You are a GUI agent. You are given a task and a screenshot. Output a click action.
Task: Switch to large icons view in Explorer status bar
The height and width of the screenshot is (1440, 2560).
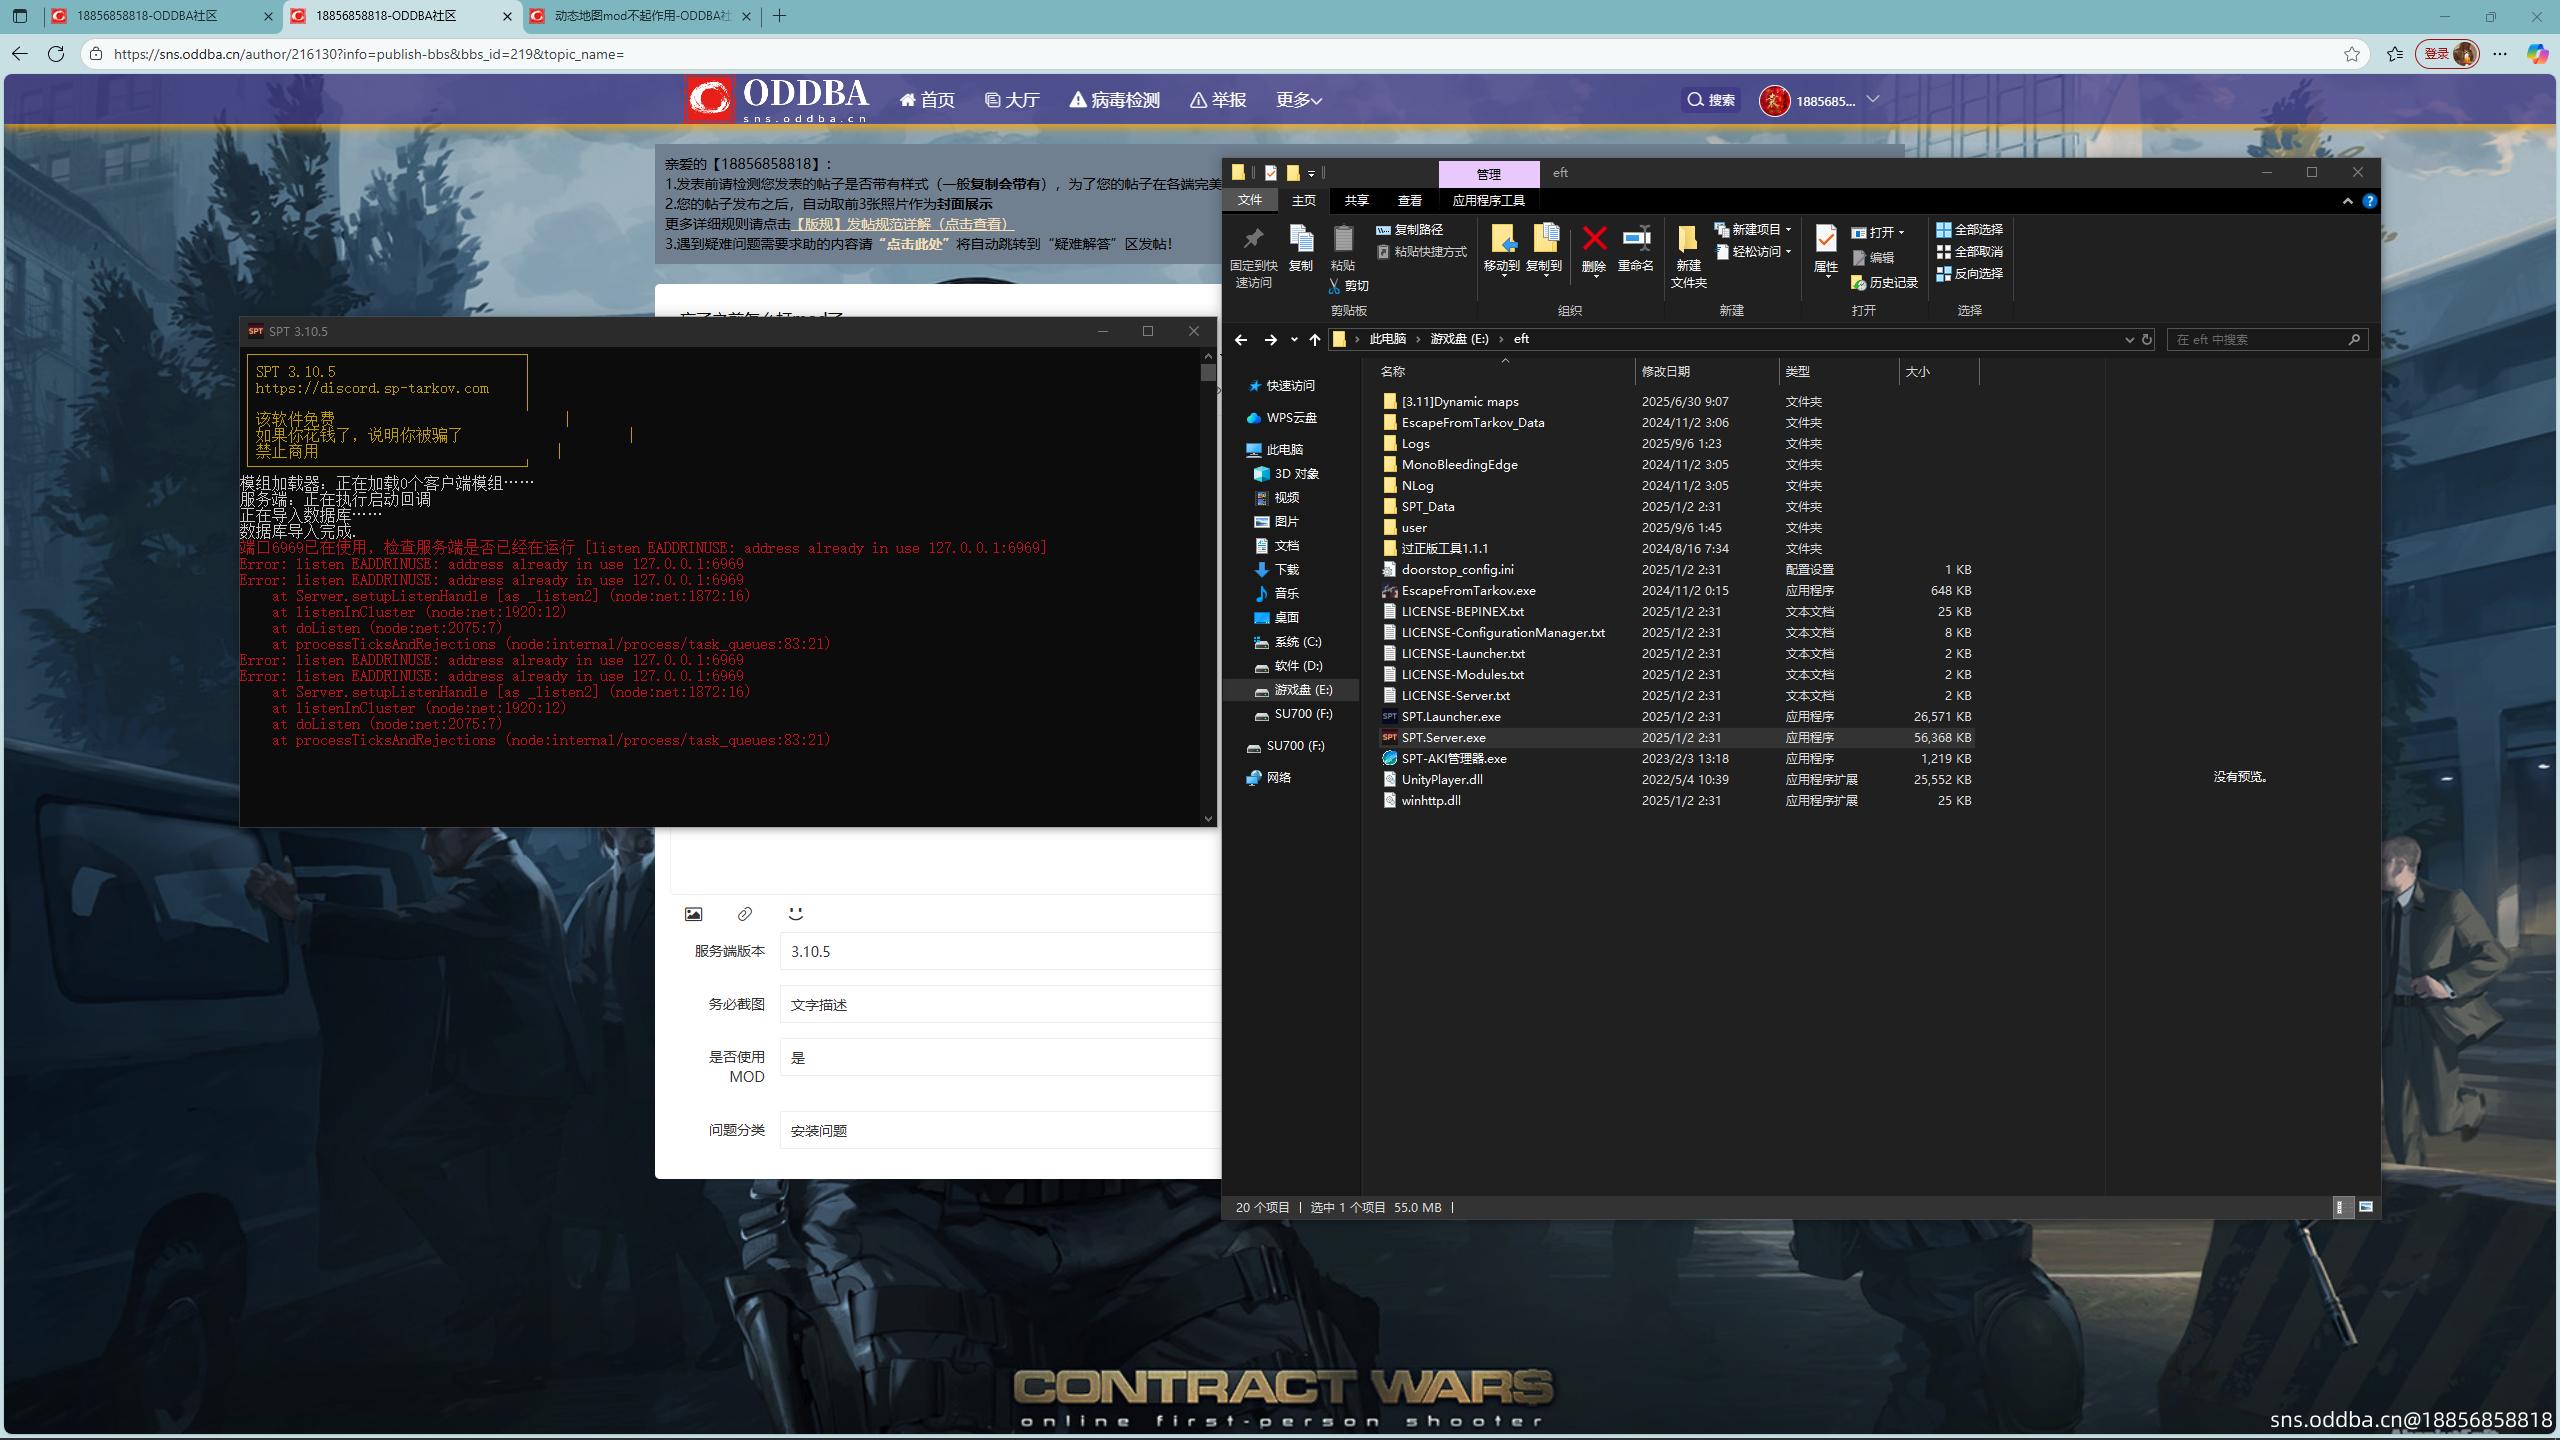pyautogui.click(x=2366, y=1207)
